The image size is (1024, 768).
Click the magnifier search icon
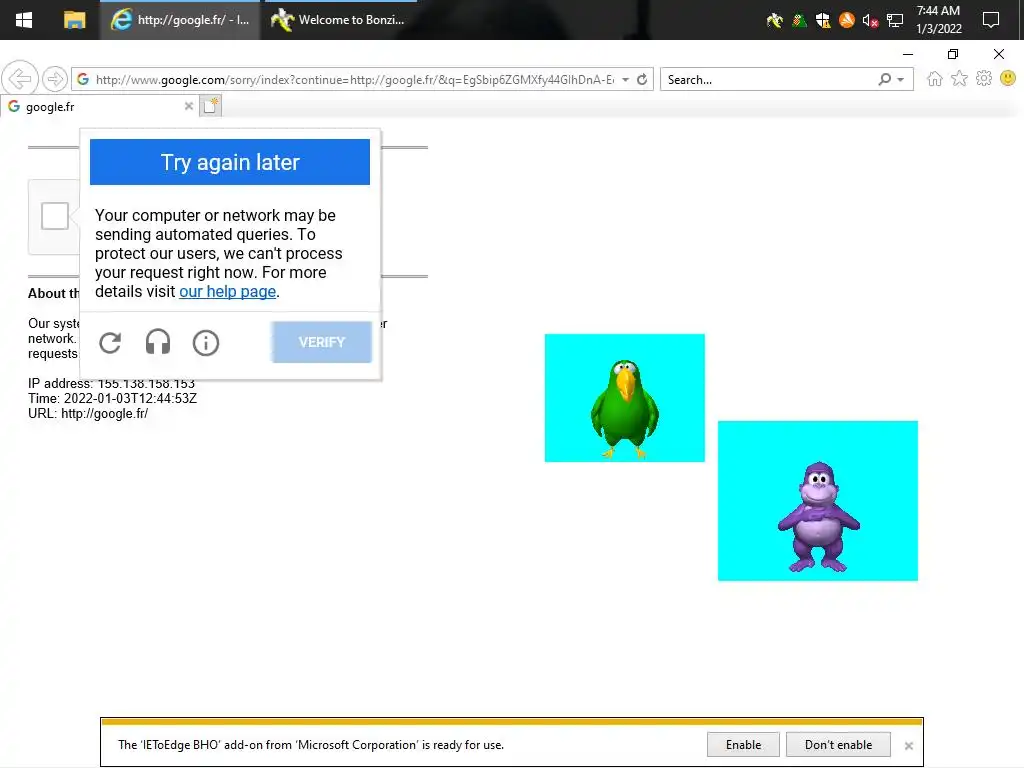click(x=884, y=80)
